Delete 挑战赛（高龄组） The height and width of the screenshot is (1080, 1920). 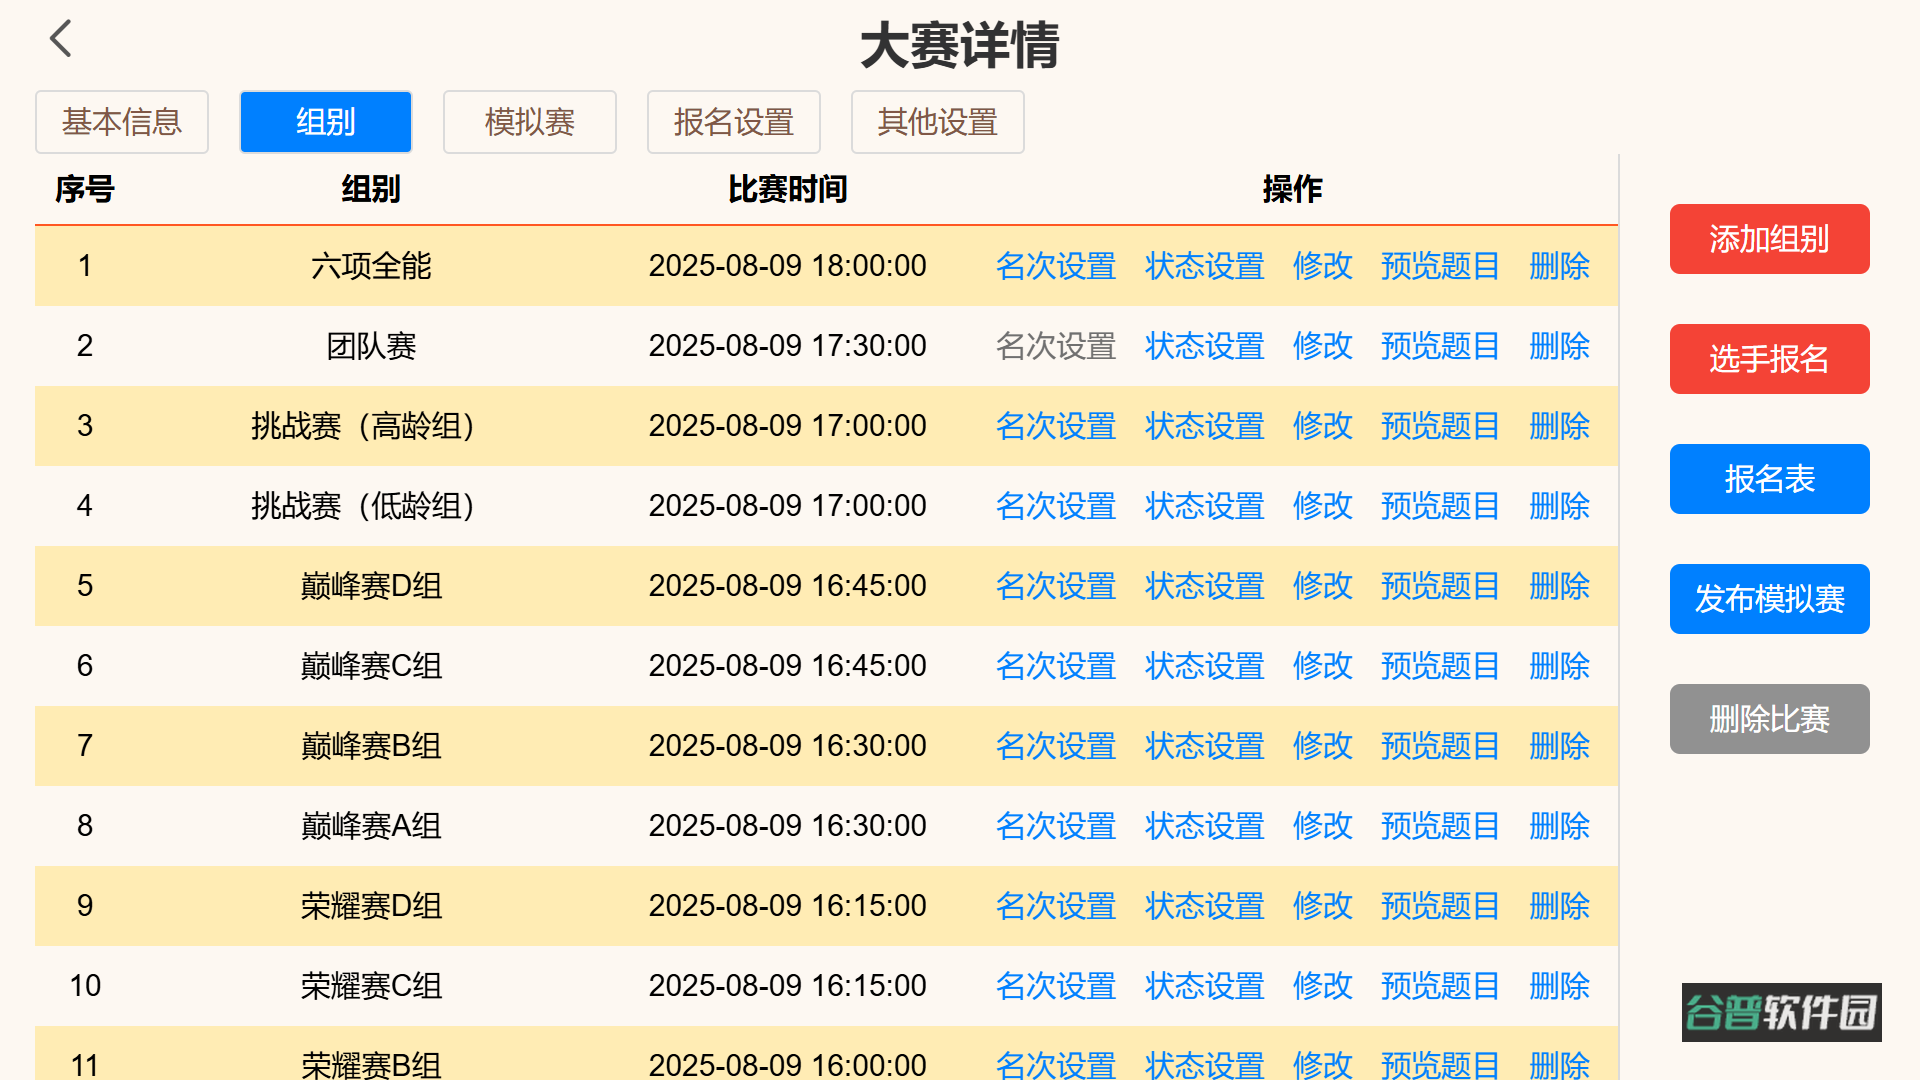pos(1559,426)
